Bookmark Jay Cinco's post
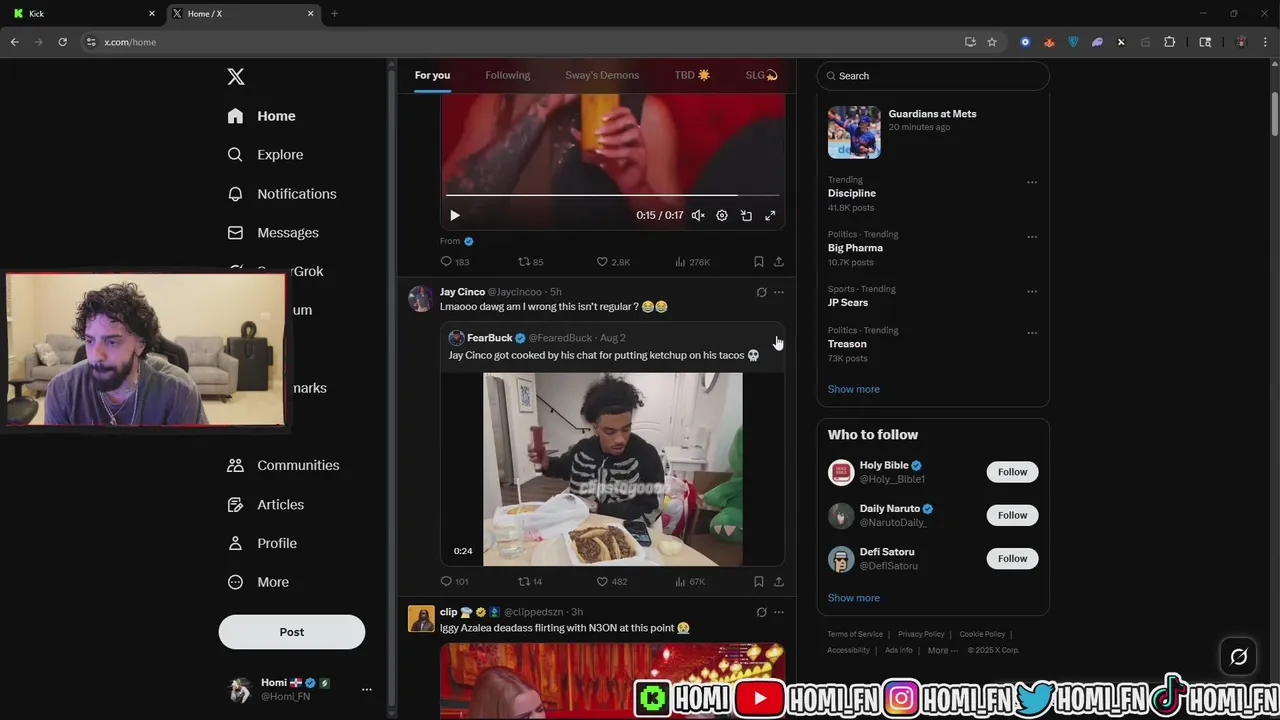Viewport: 1280px width, 720px height. point(759,581)
